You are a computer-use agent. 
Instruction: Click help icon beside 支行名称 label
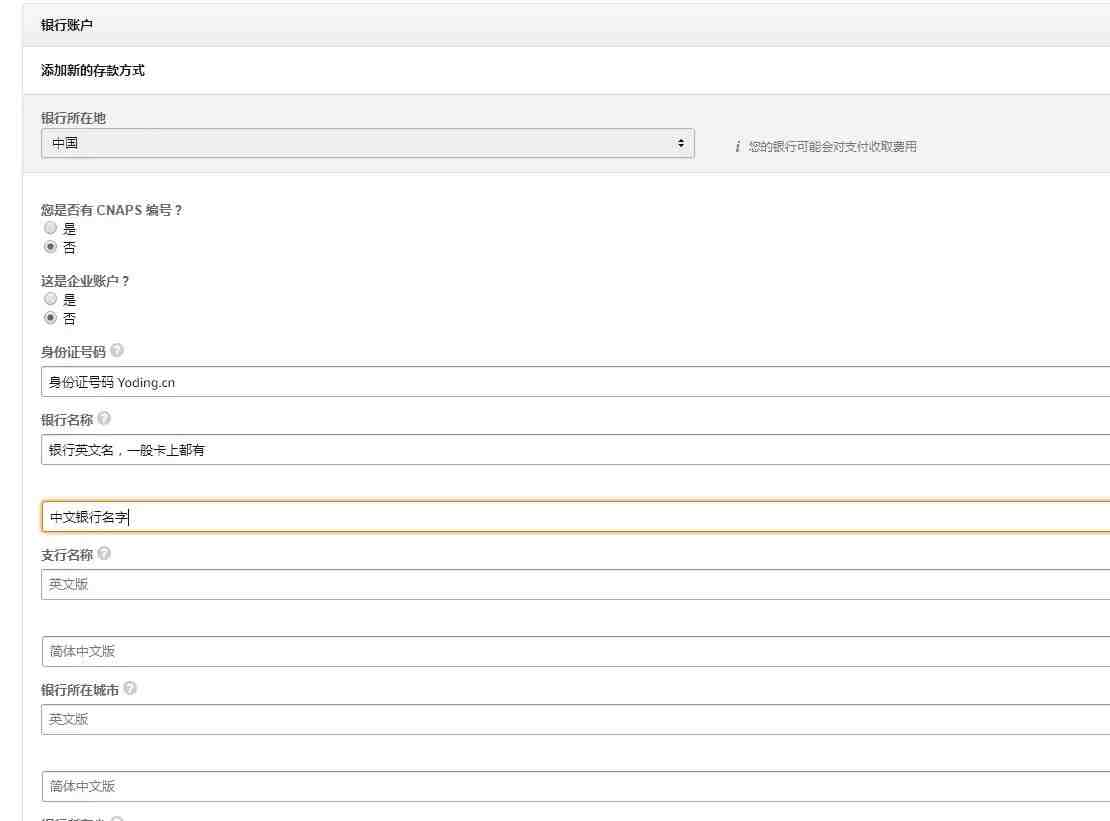[104, 553]
